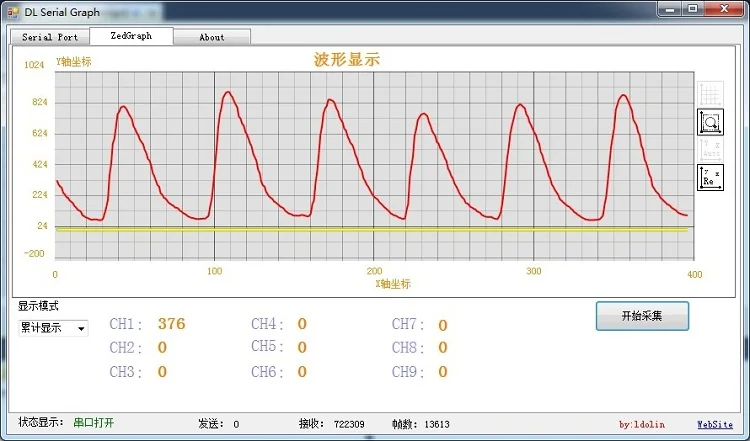
Task: Switch to the Serial Port tab
Action: pos(50,37)
